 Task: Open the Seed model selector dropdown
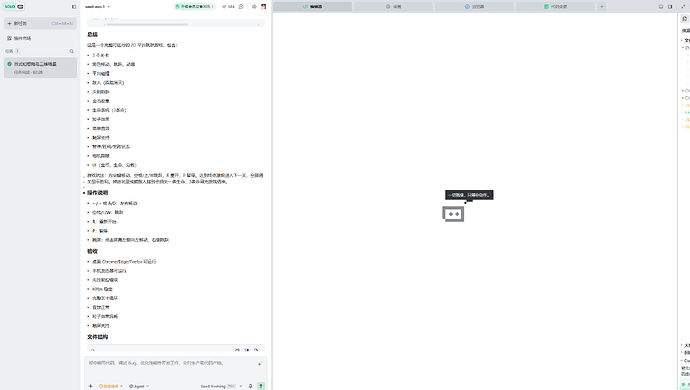pyautogui.click(x=221, y=386)
